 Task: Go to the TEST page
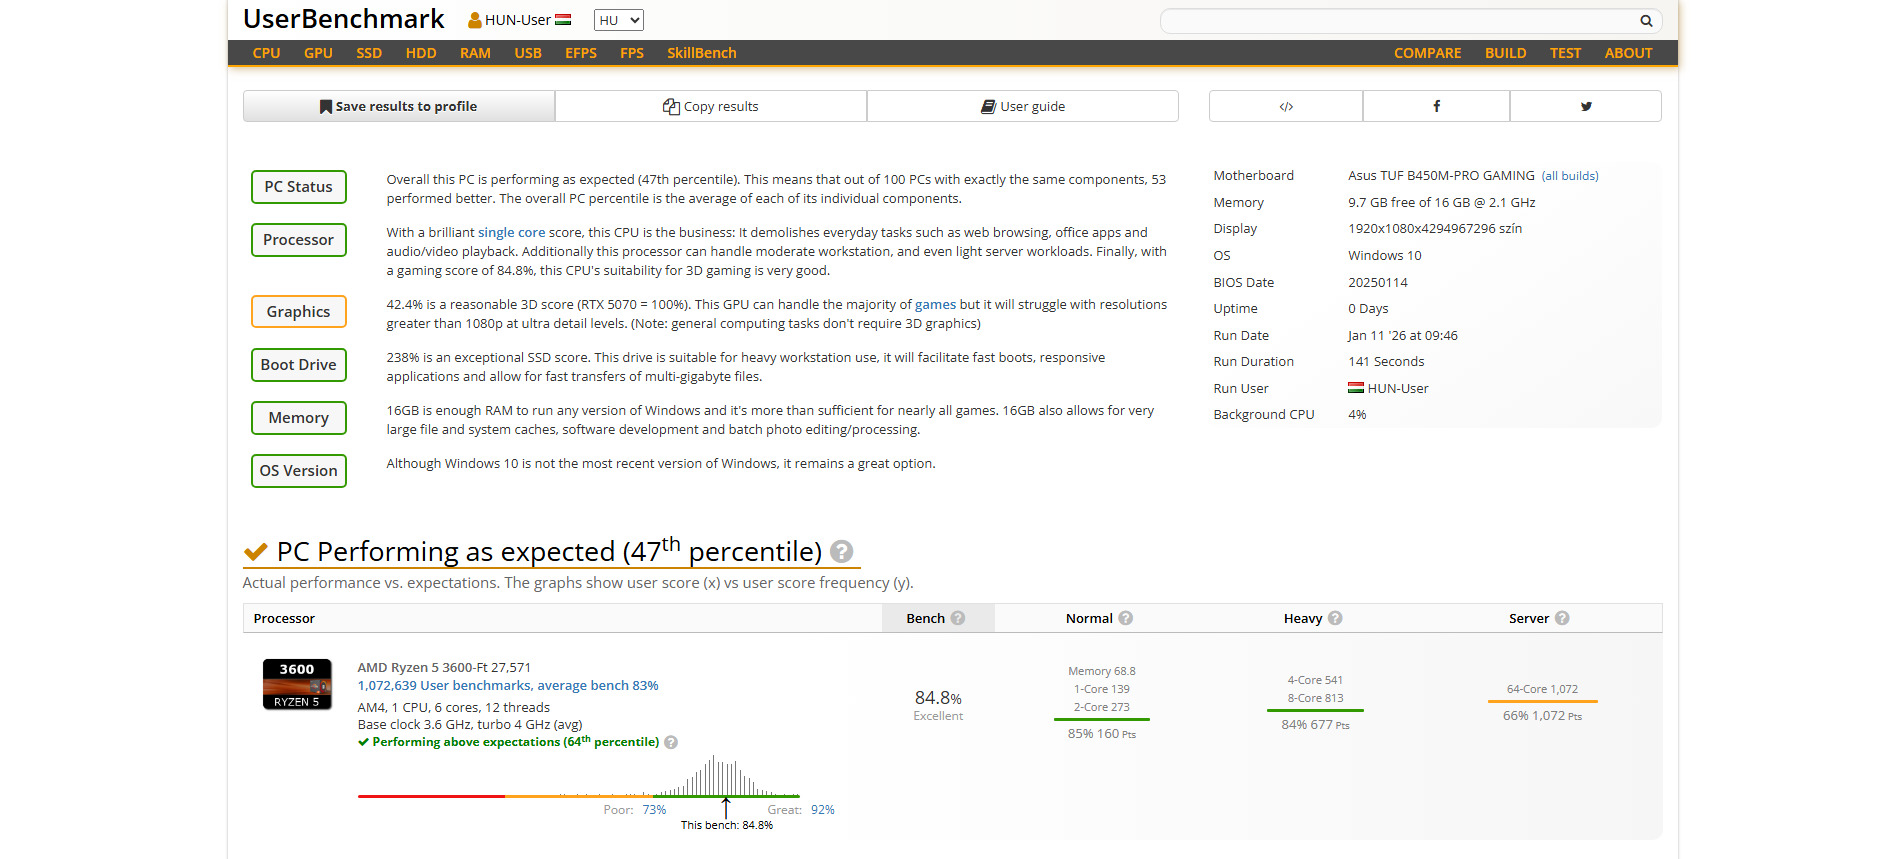[1565, 53]
